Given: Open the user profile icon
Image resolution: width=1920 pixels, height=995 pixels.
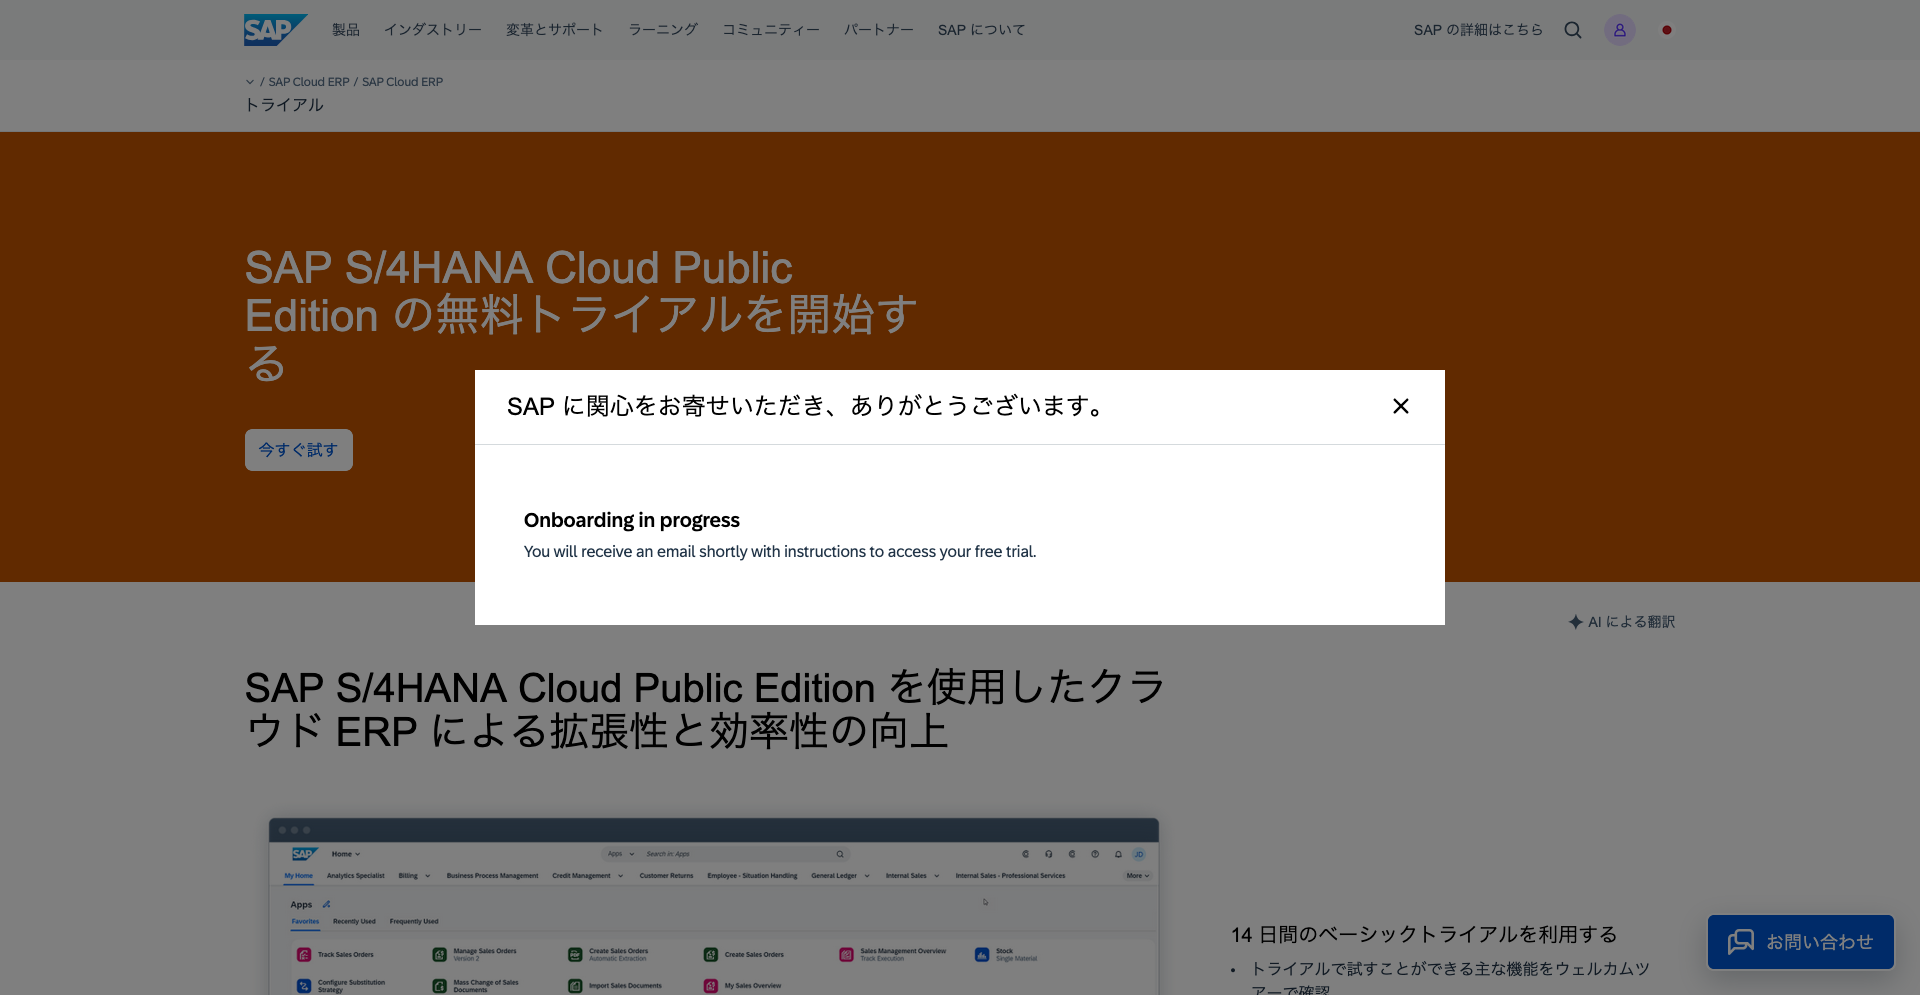Looking at the screenshot, I should pos(1620,30).
